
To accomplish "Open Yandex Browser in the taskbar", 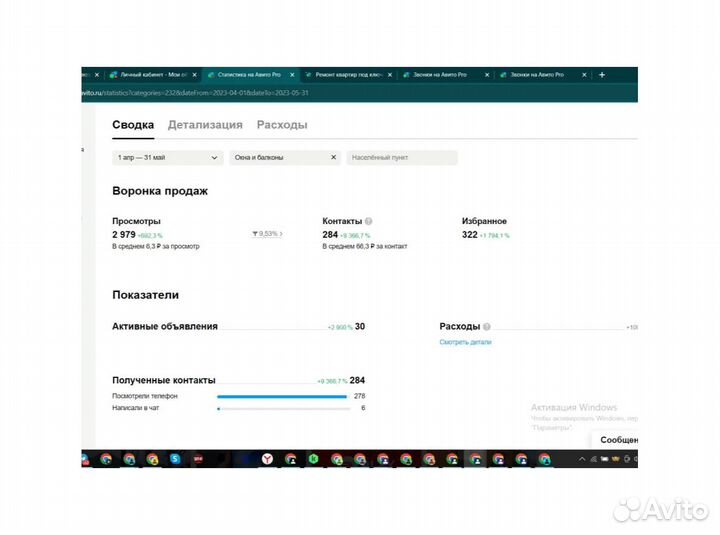I will pyautogui.click(x=267, y=459).
